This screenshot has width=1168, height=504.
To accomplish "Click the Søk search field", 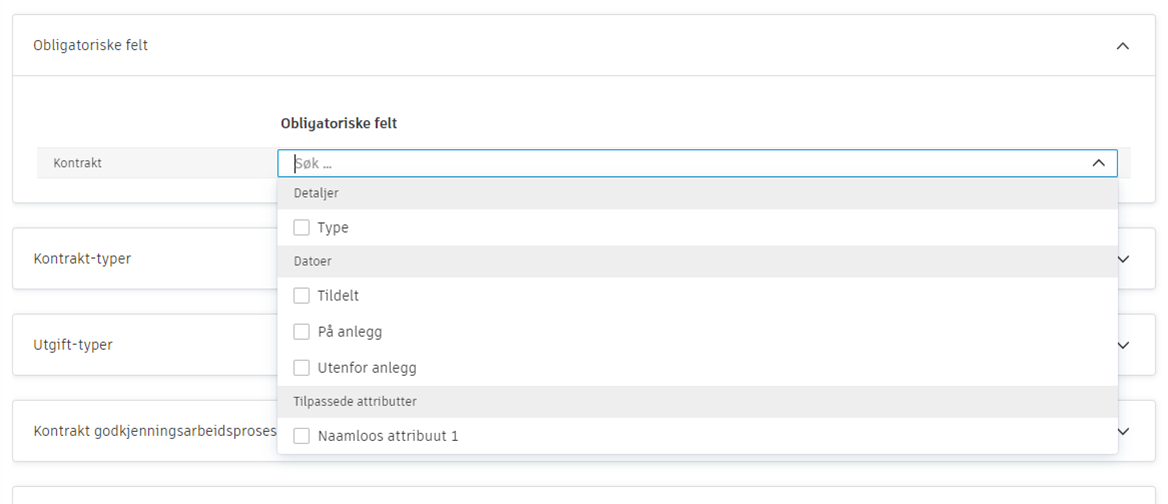I will 680,163.
